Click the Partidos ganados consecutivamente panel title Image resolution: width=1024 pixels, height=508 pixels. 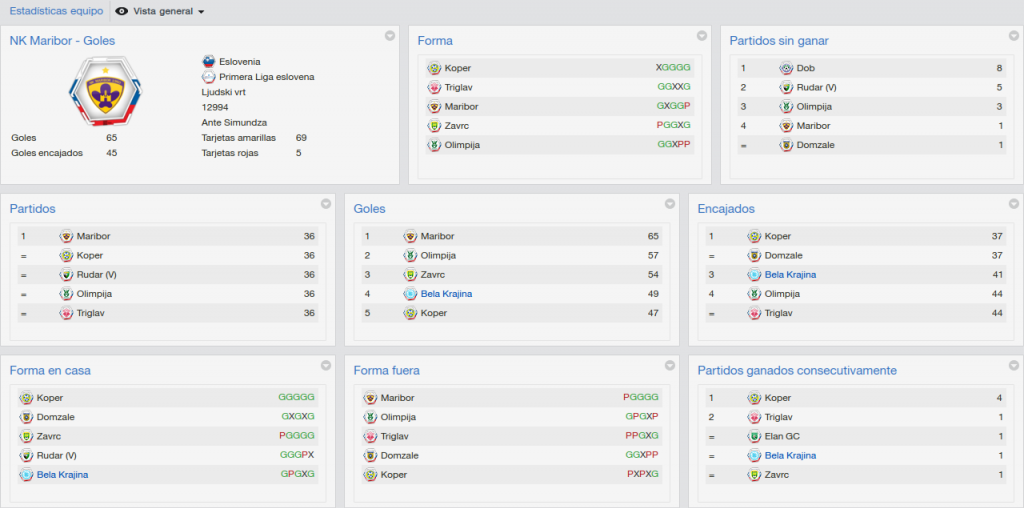(797, 371)
